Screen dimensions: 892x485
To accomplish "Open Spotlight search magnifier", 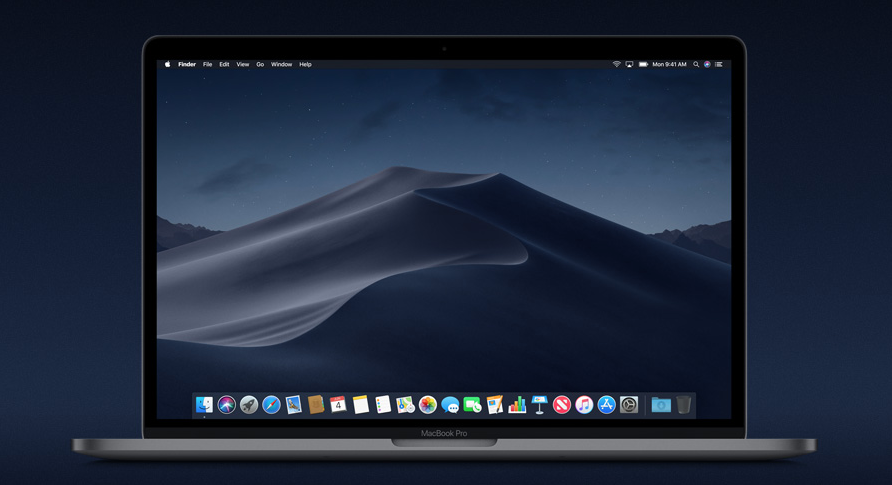I will pyautogui.click(x=696, y=64).
